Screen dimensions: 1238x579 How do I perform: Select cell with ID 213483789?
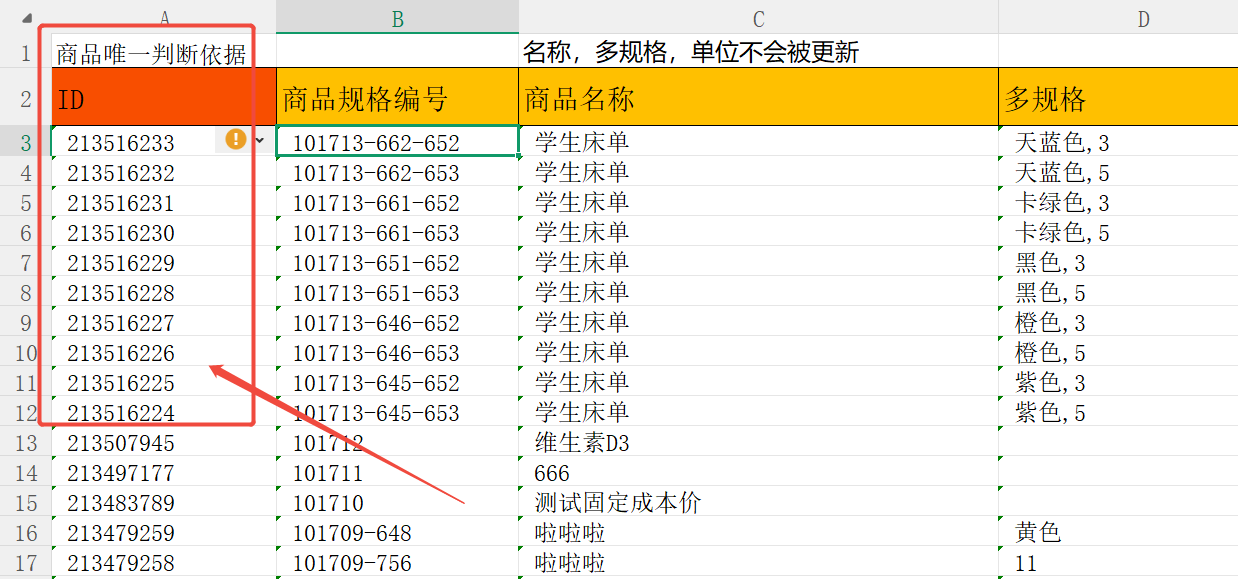click(121, 503)
